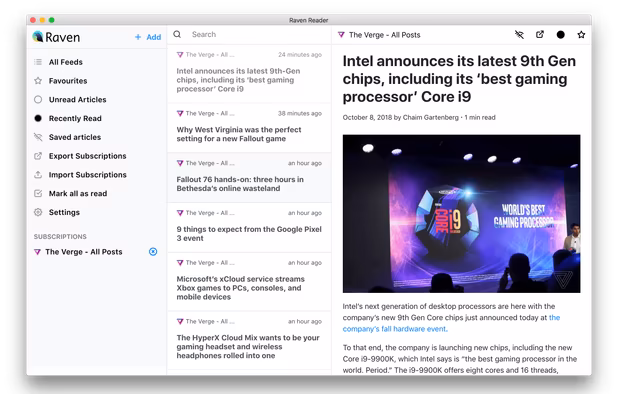Click Import Subscriptions
The width and height of the screenshot is (618, 394).
click(87, 175)
